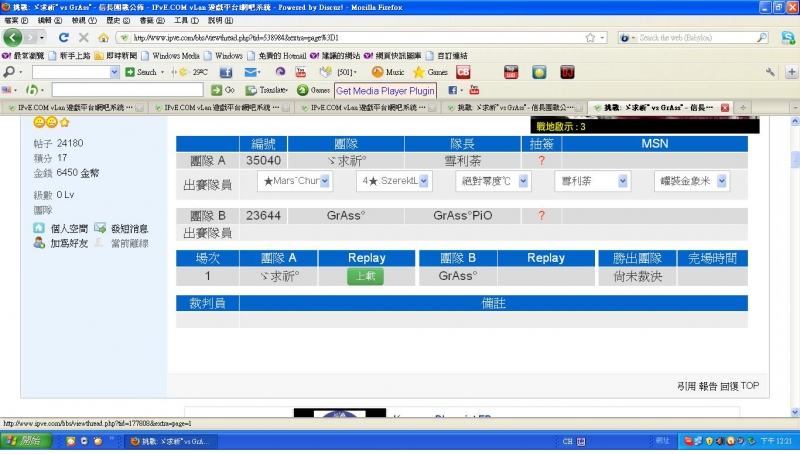
Task: Click the plus icon on the toolbar
Action: (x=792, y=72)
